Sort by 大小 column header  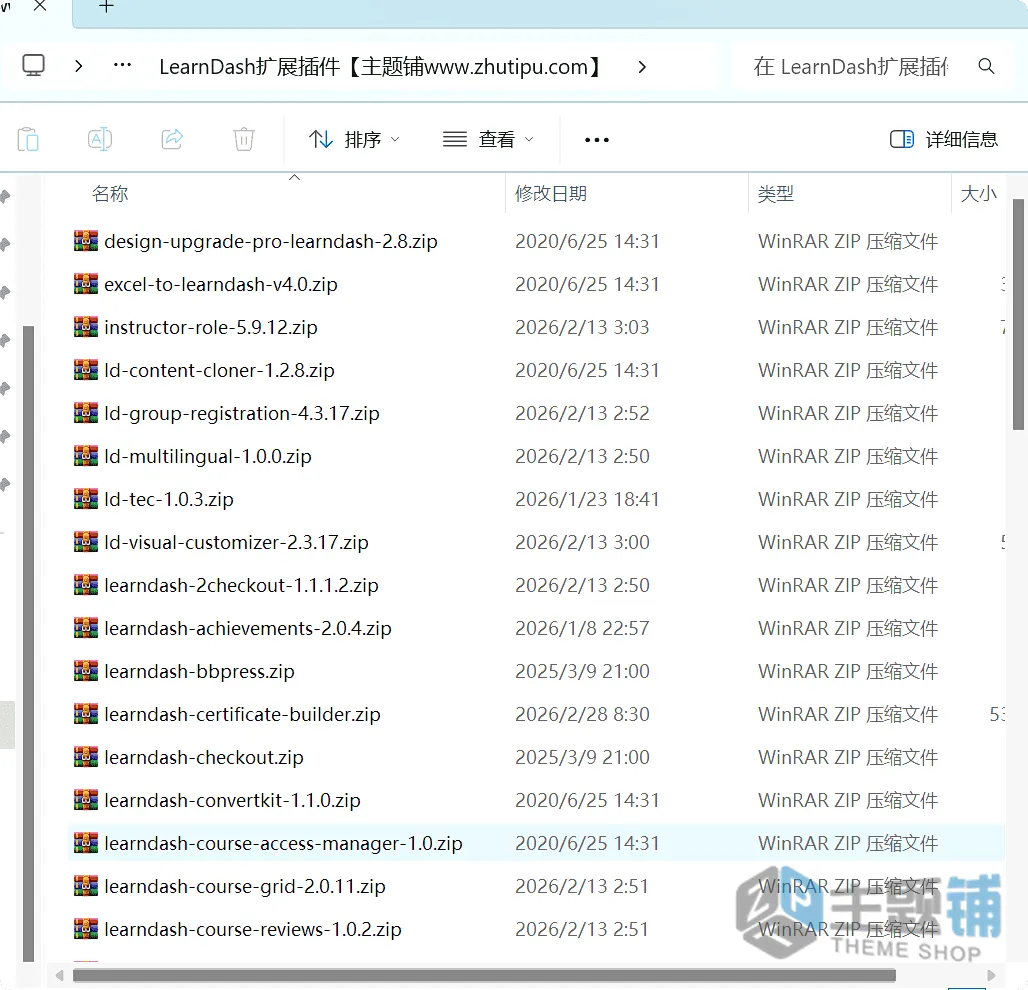click(x=978, y=193)
